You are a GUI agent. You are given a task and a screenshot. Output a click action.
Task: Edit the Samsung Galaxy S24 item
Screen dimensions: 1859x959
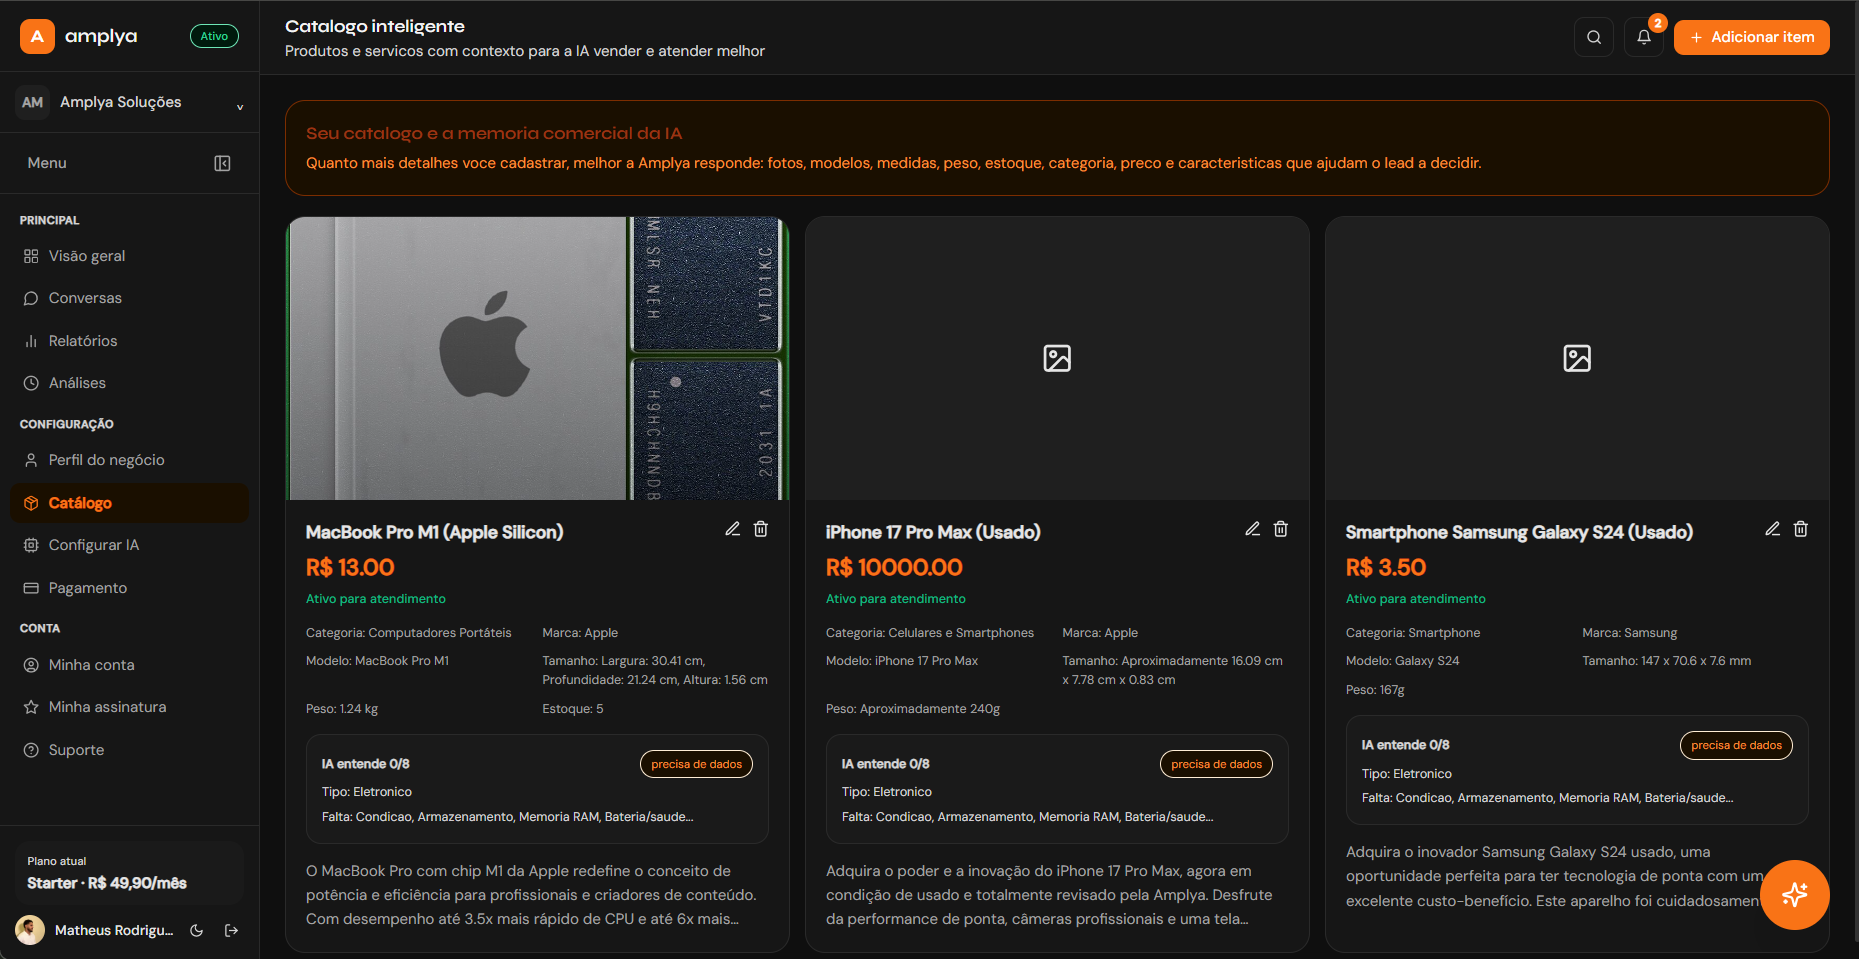point(1773,529)
